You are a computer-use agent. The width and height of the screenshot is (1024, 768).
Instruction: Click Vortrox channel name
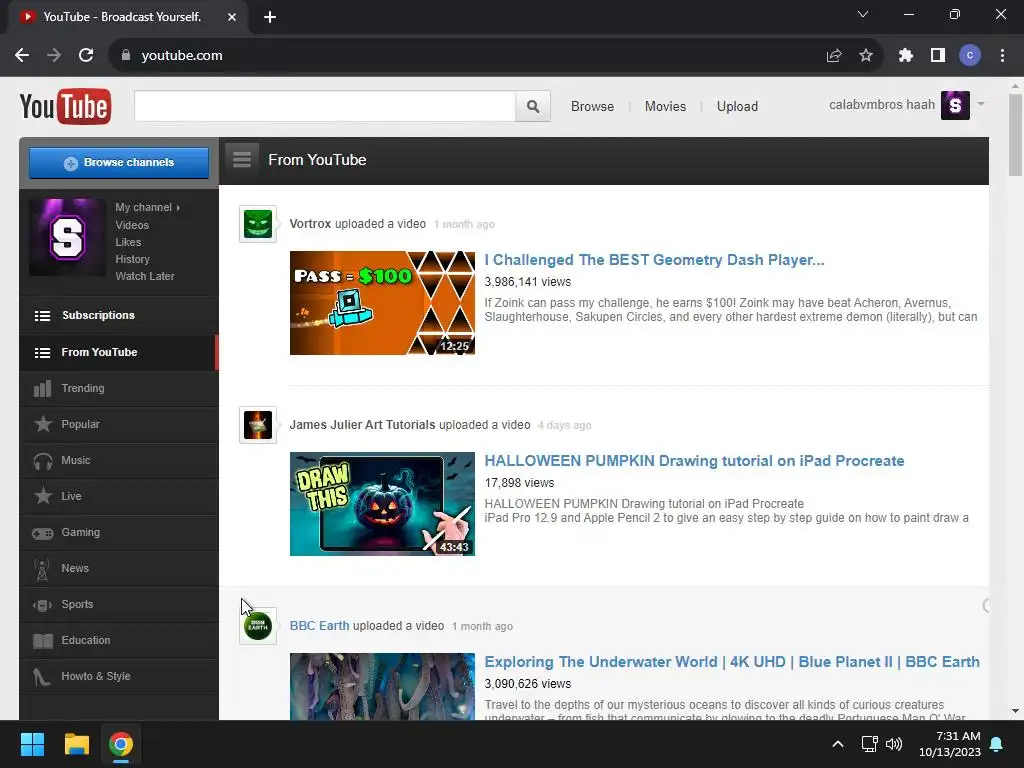point(310,224)
